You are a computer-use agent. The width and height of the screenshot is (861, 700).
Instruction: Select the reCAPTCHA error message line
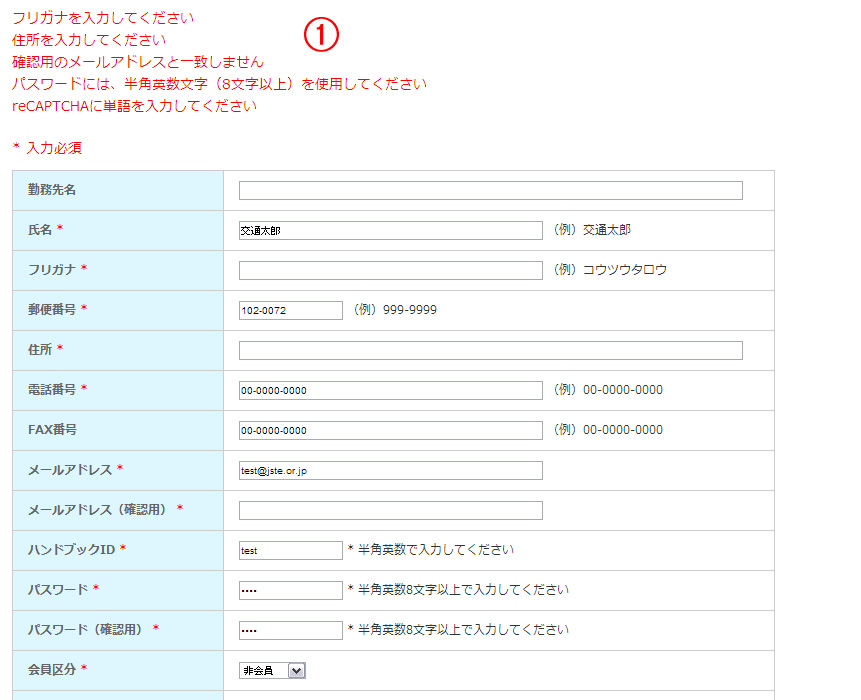coord(134,106)
